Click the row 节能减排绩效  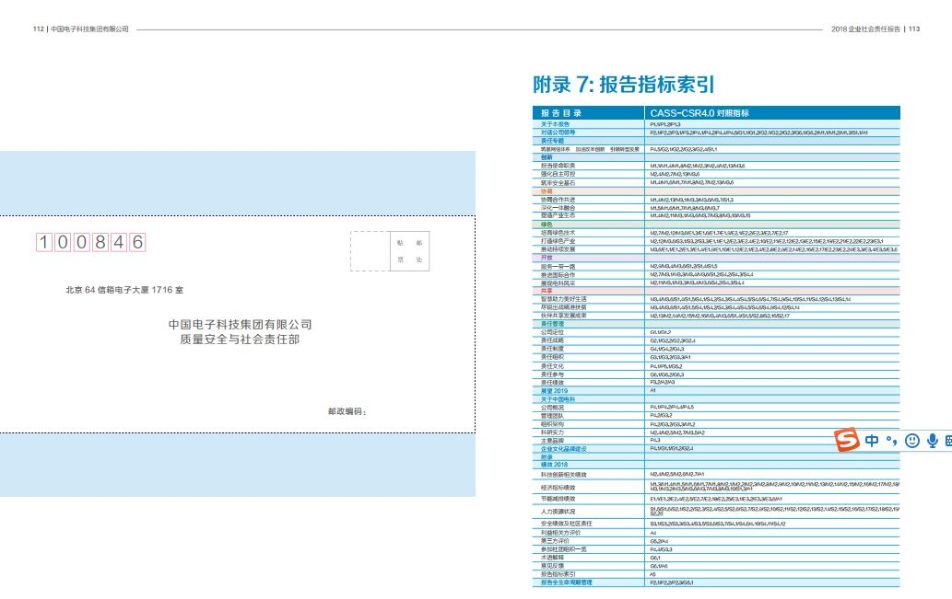point(716,499)
